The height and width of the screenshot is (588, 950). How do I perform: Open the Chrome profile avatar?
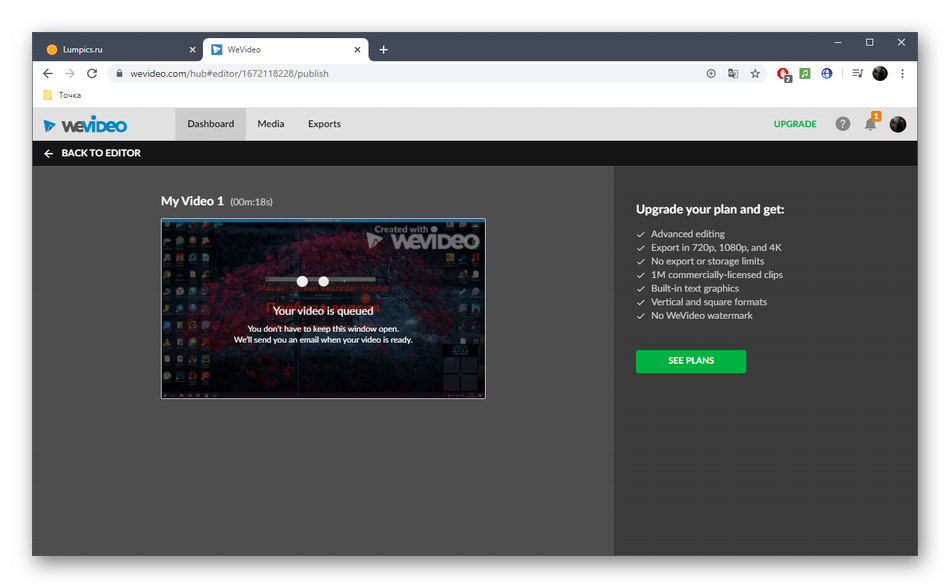pyautogui.click(x=880, y=73)
